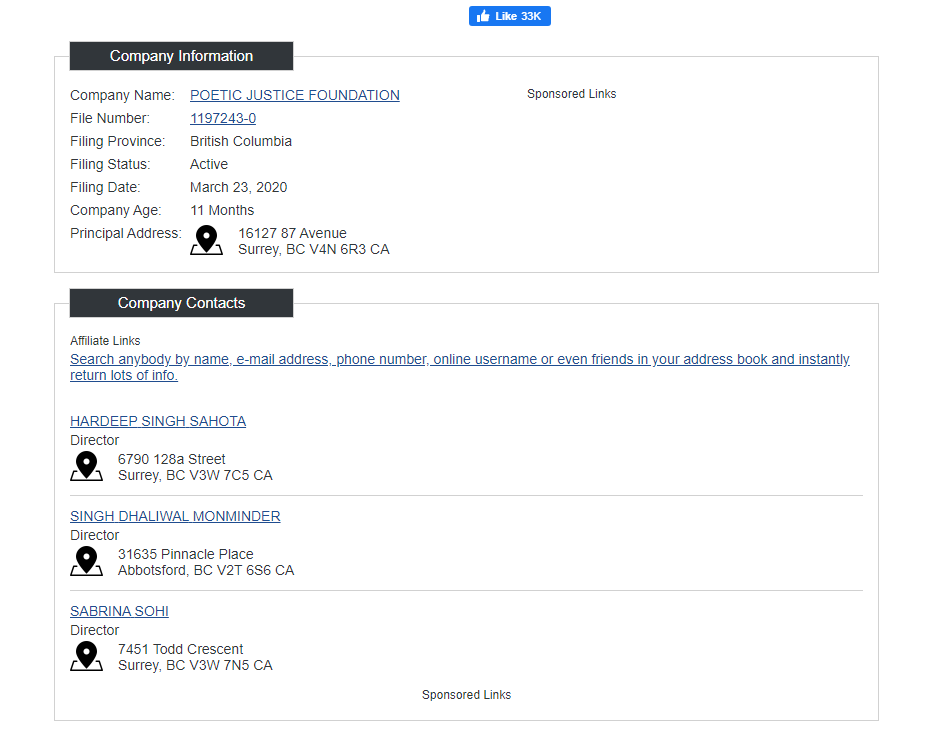The width and height of the screenshot is (942, 735).
Task: Select 'Abbotsford, BC V2T 6S6 CA' text
Action: [x=206, y=570]
